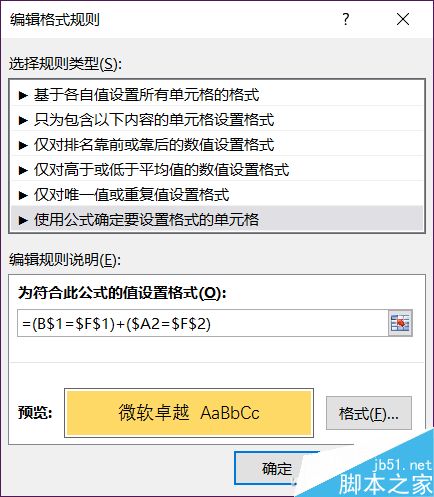Screen dimensions: 434x497
Task: Click the yellow preview swatch 微软卓越 AaBbCc
Action: pos(189,413)
